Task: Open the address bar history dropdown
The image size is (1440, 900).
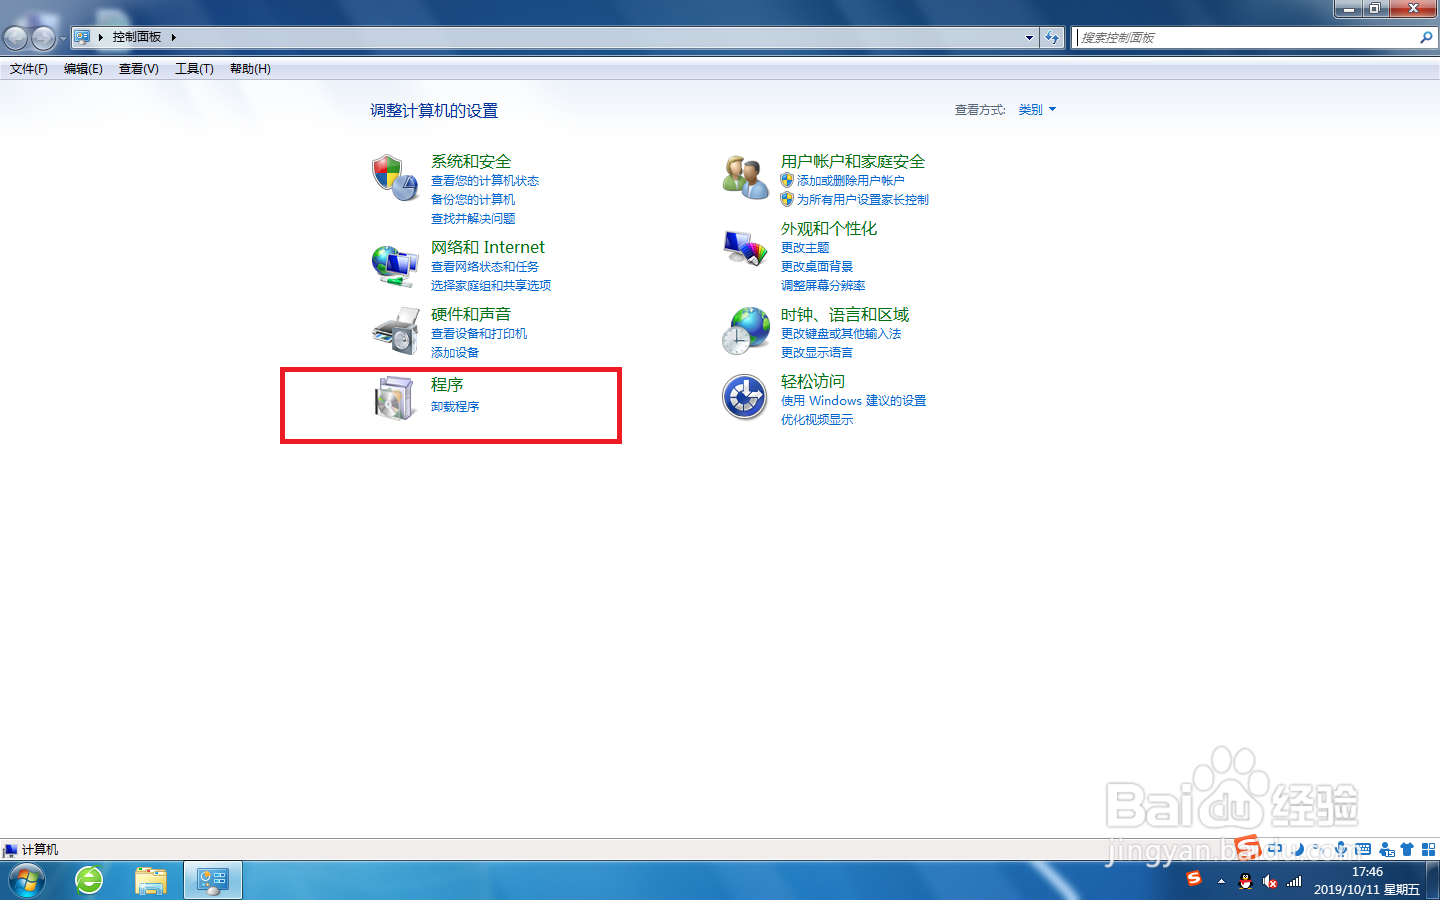Action: [x=1029, y=37]
